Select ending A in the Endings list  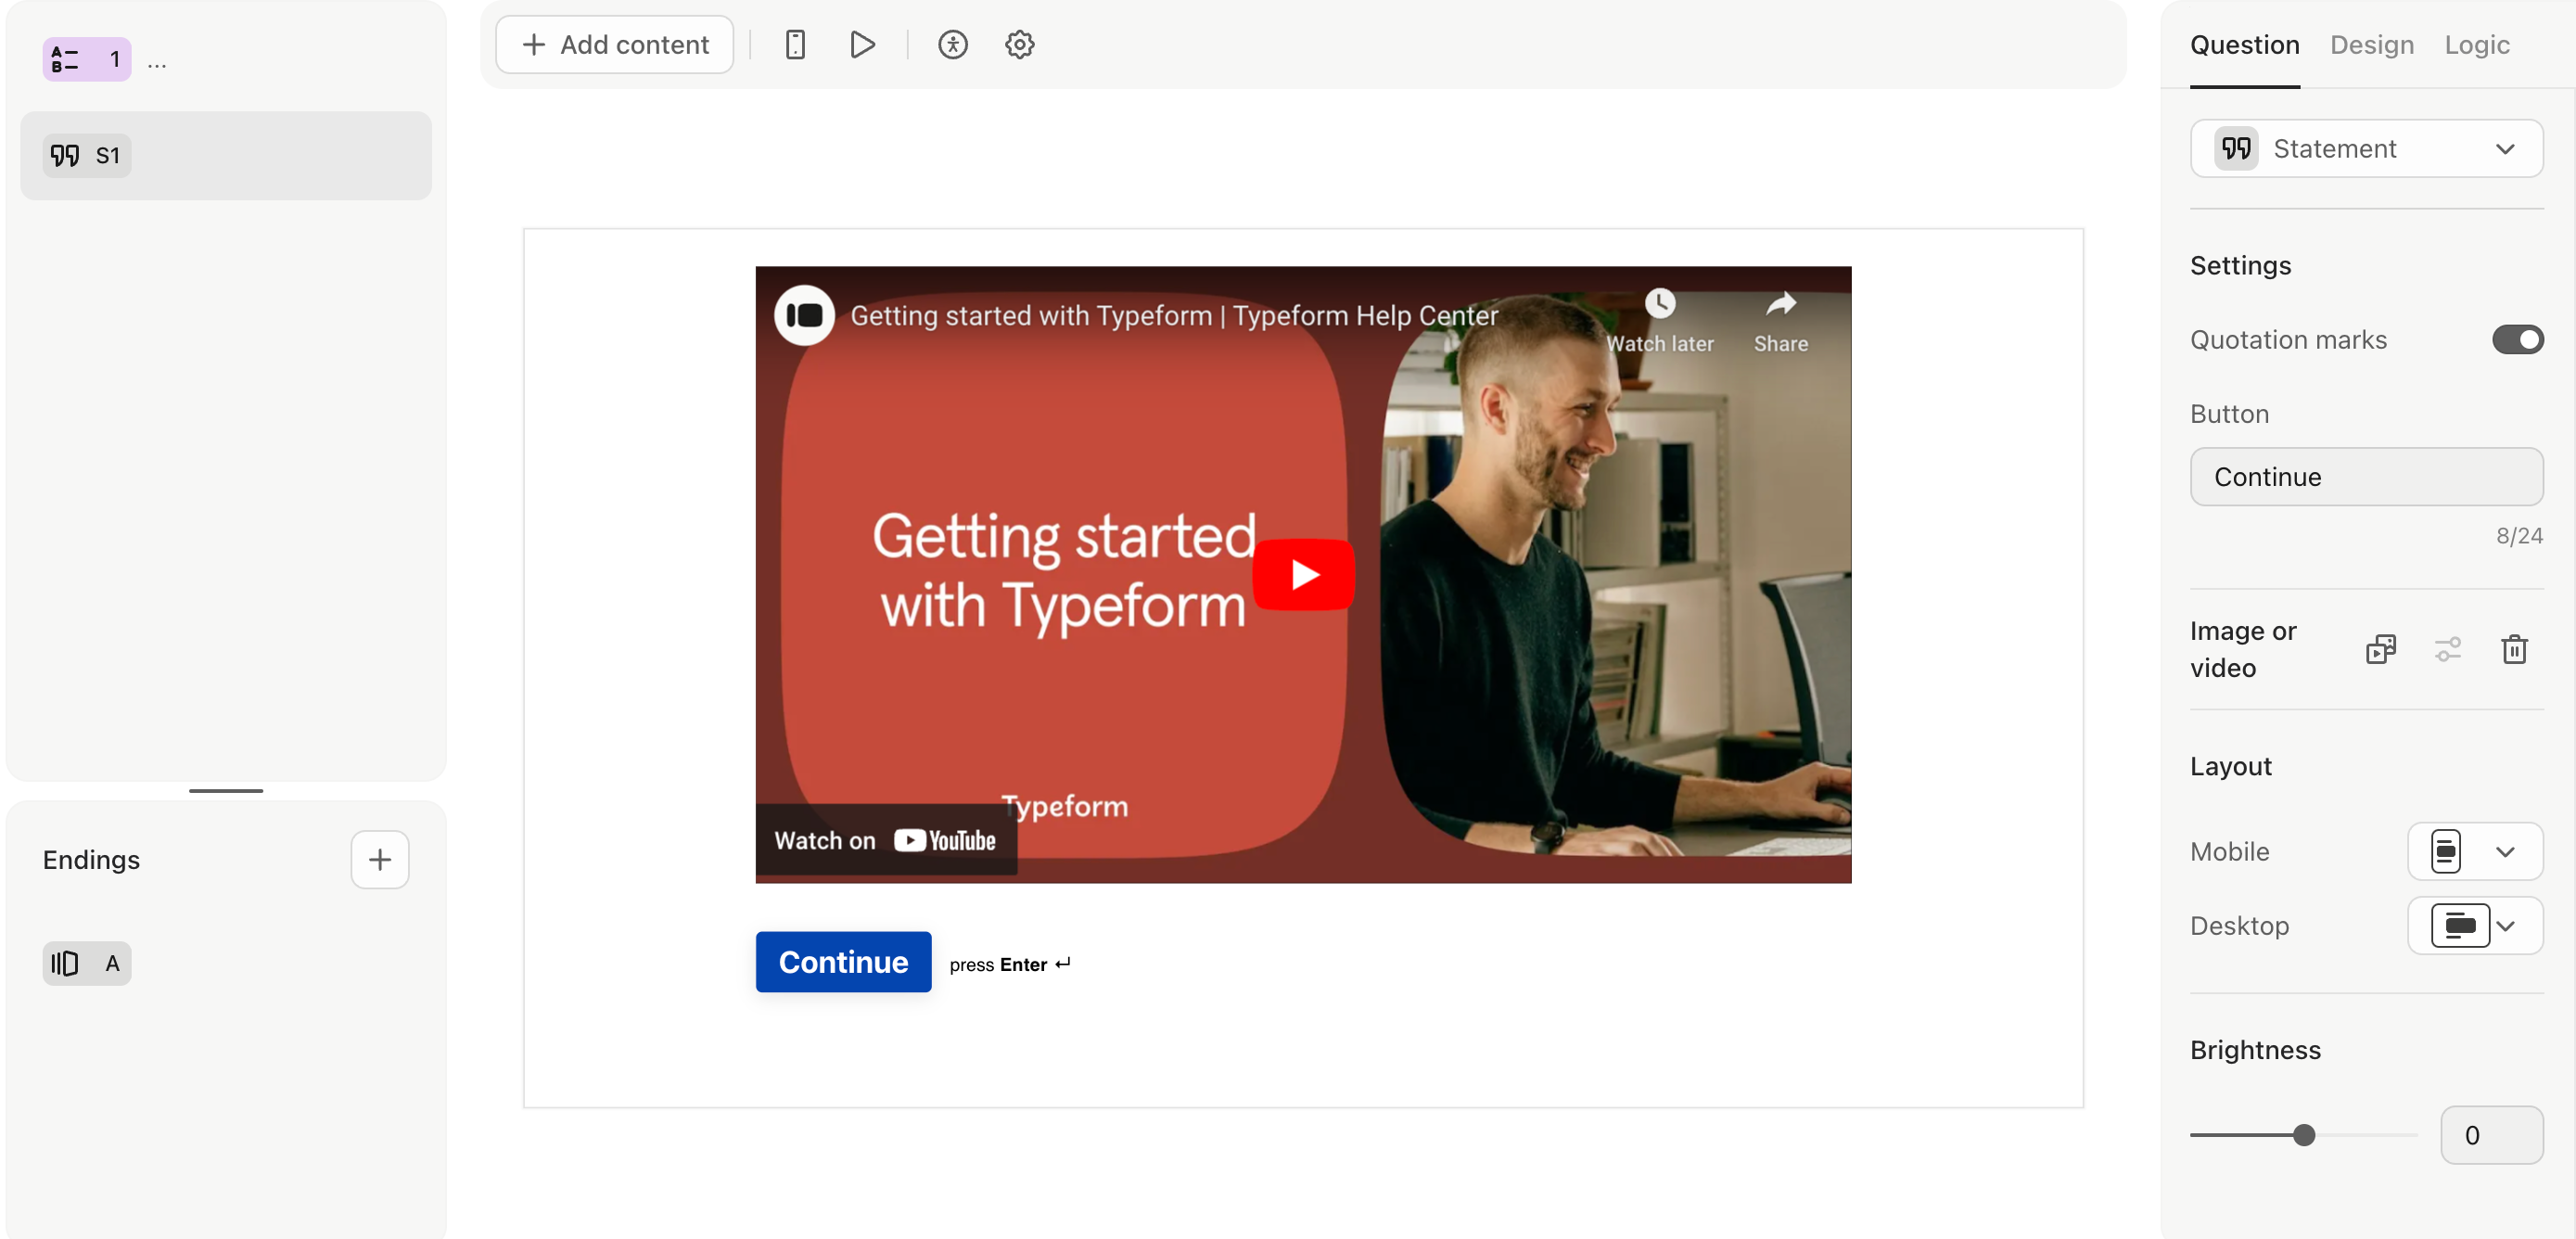87,963
